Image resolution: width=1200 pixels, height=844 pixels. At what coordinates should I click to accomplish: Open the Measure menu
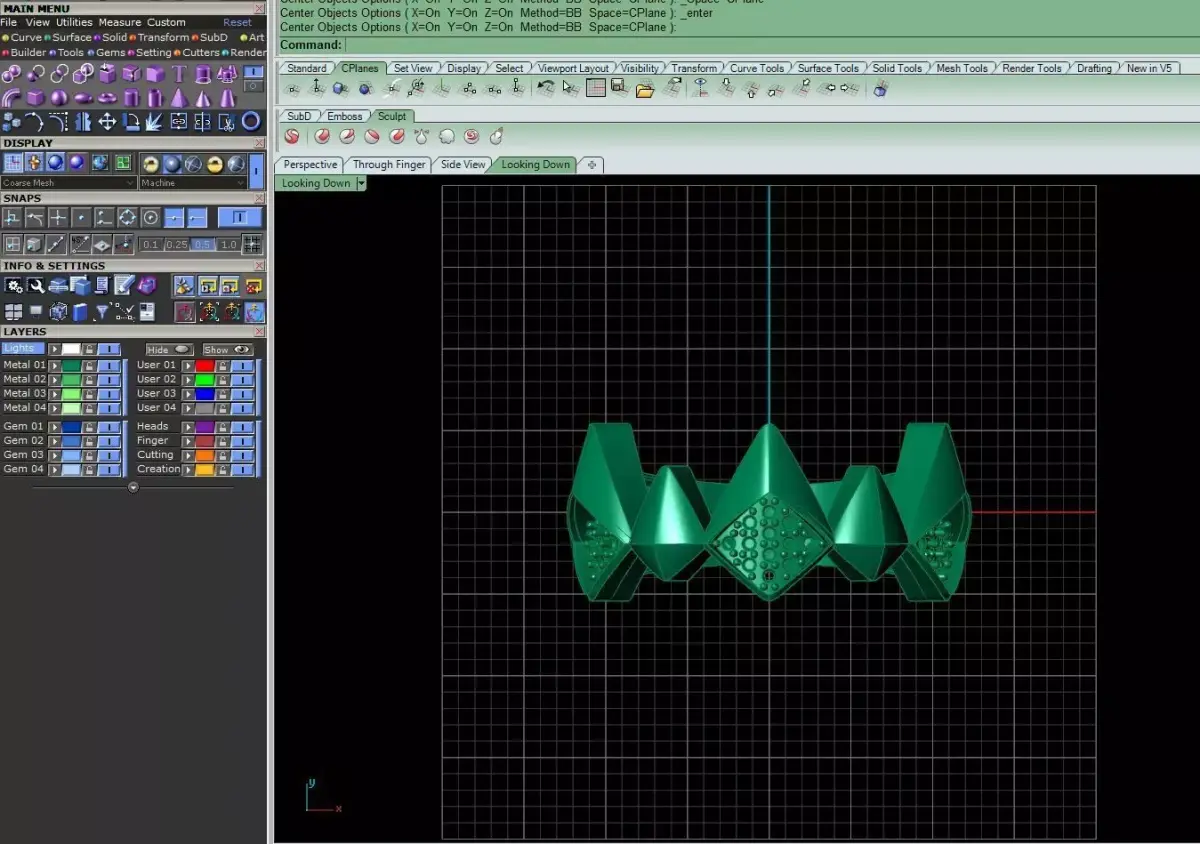tap(120, 22)
